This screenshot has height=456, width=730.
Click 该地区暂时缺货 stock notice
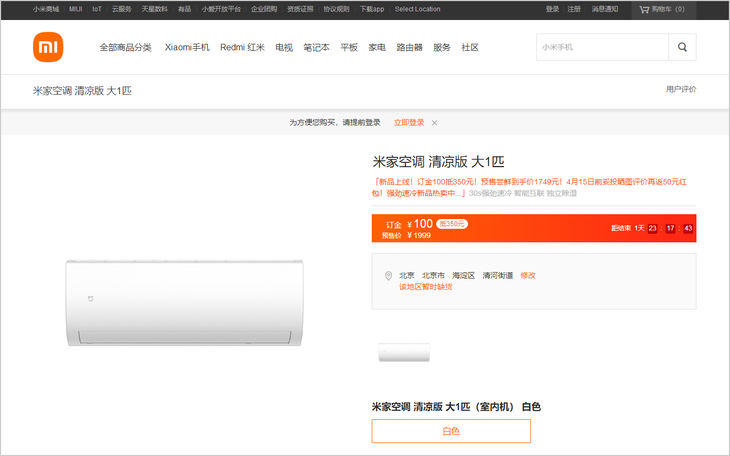pos(426,287)
